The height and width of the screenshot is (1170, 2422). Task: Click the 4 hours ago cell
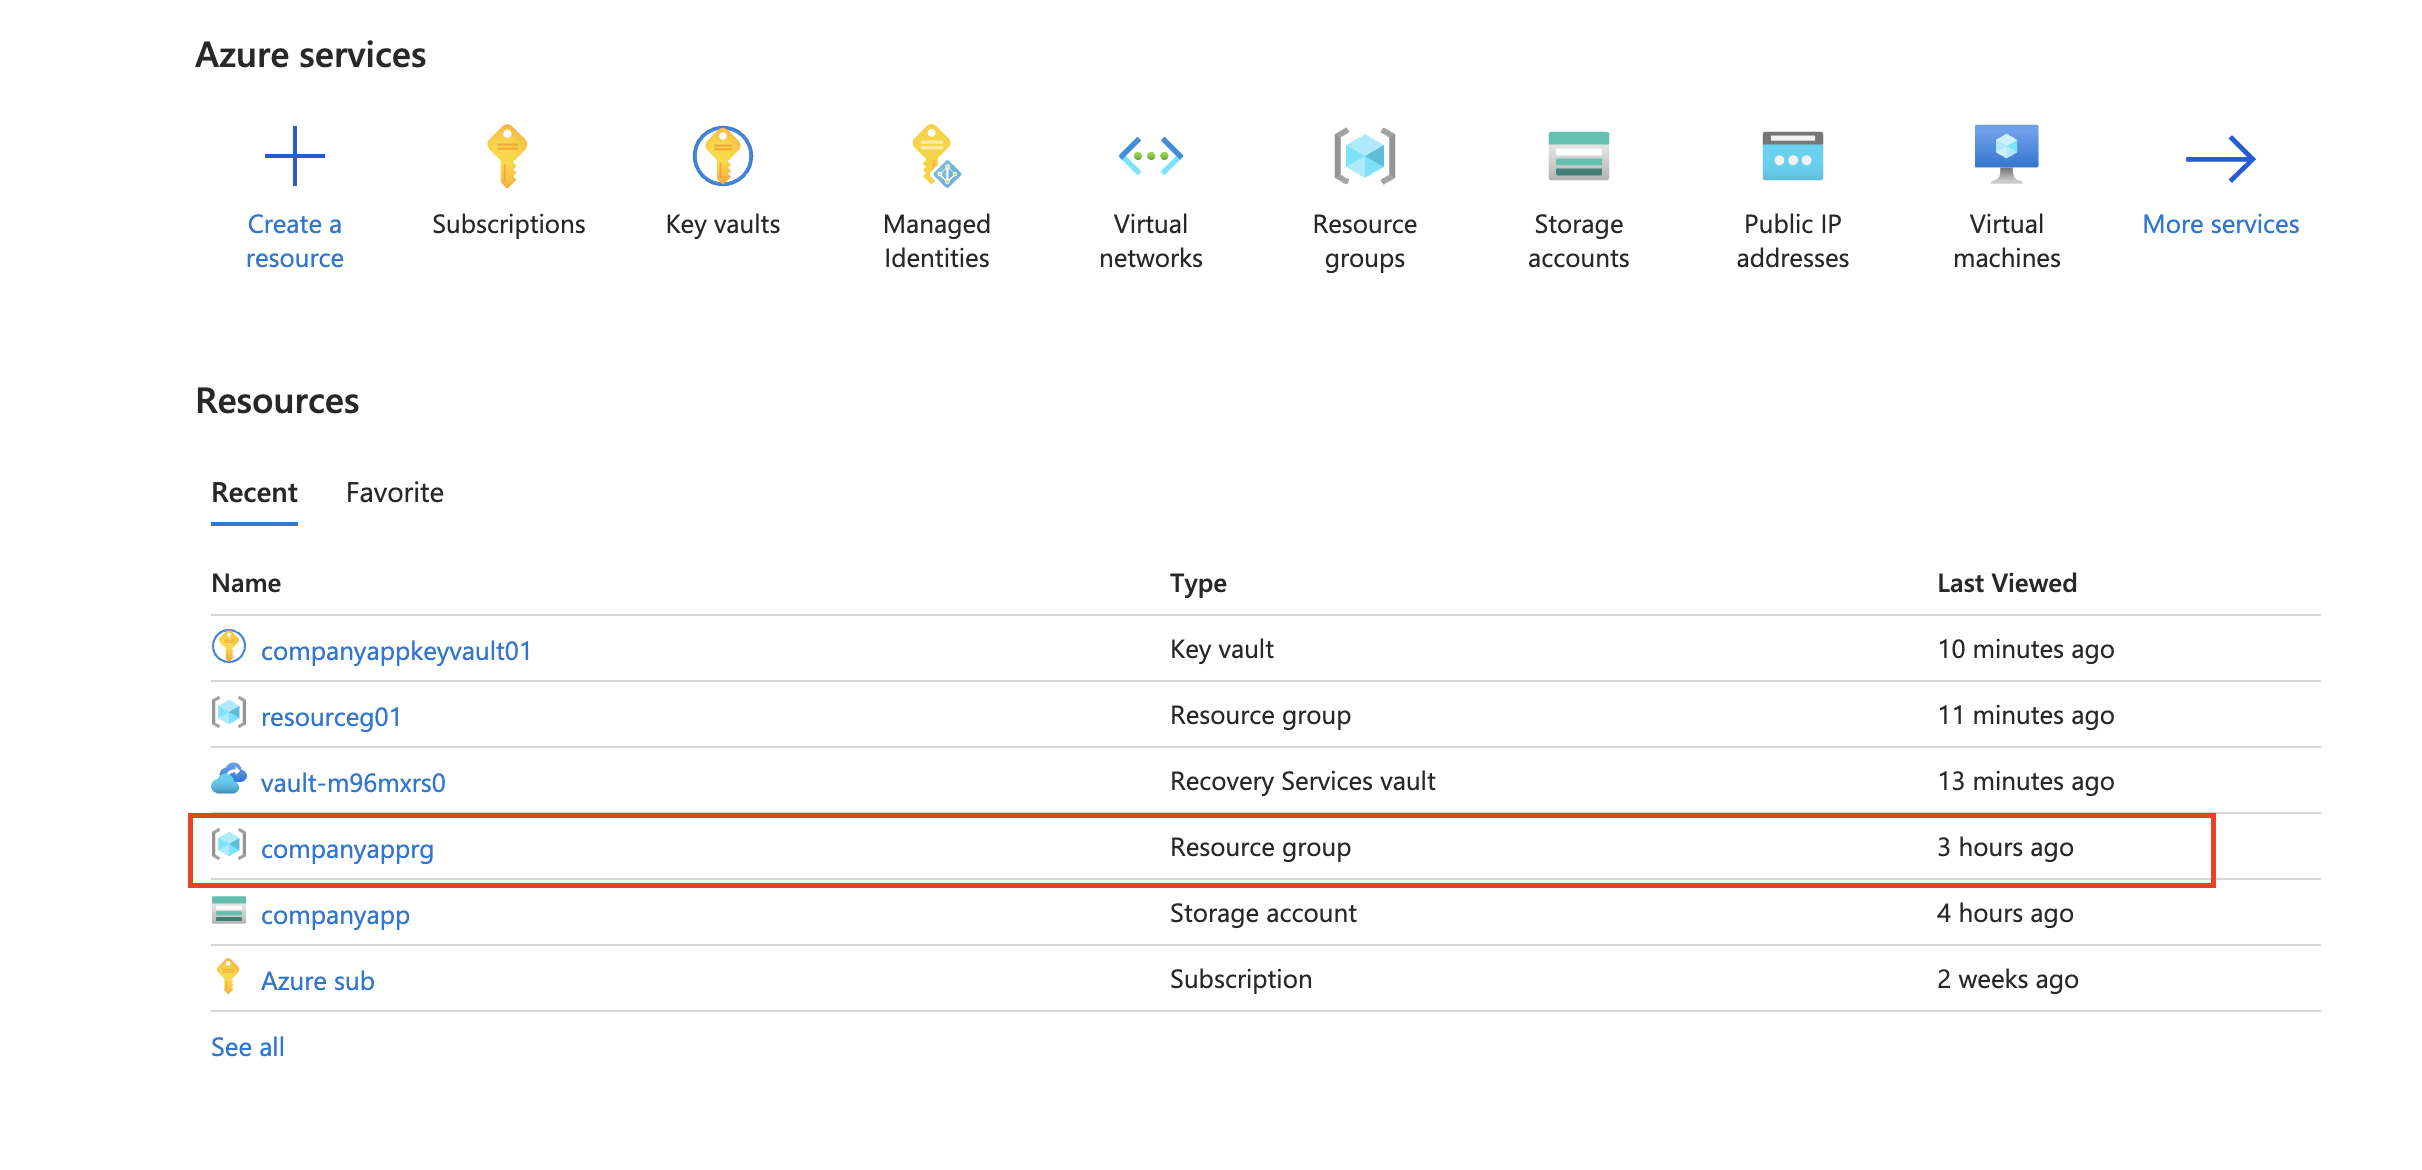coord(2005,913)
